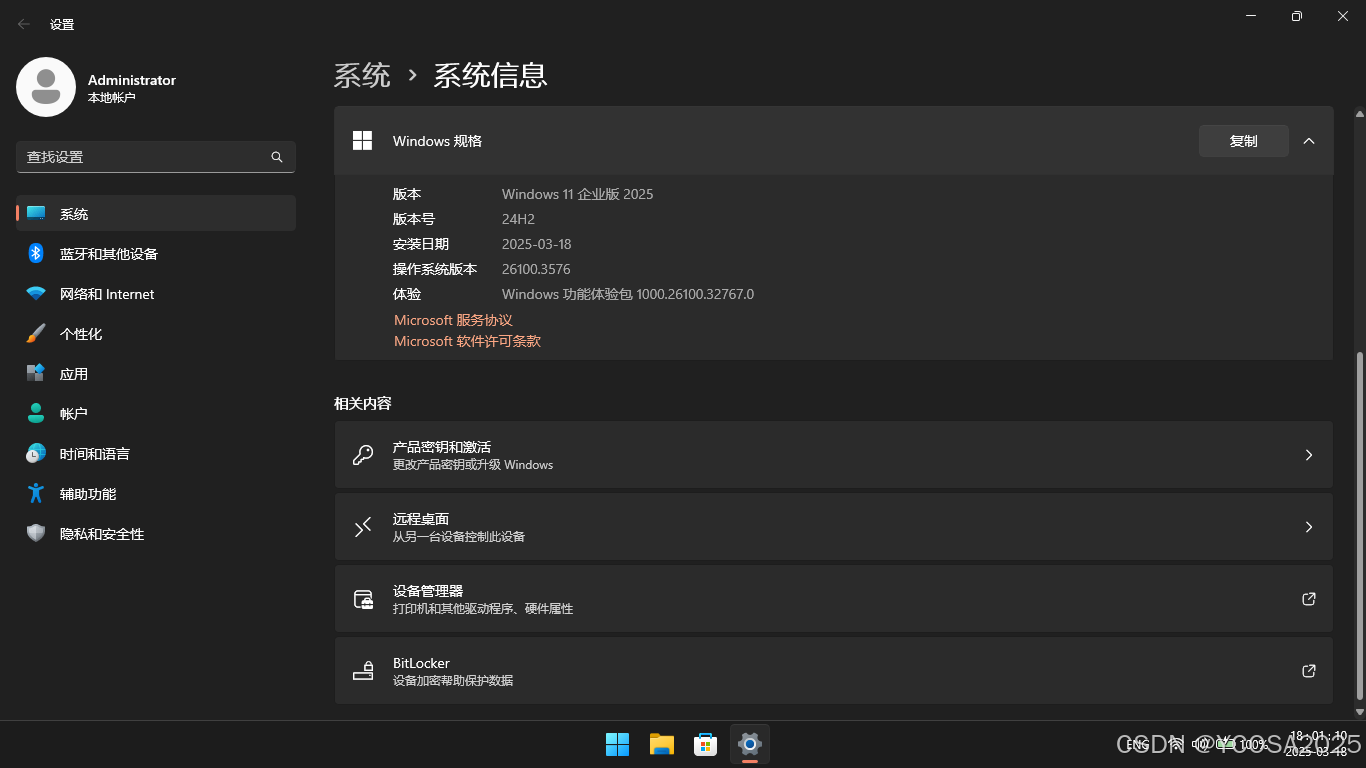
Task: Click 系统 in the breadcrumb
Action: click(x=362, y=75)
